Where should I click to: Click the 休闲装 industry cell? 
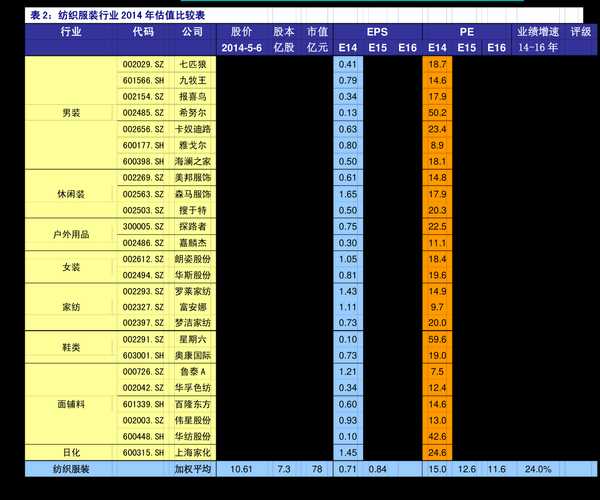pyautogui.click(x=71, y=194)
